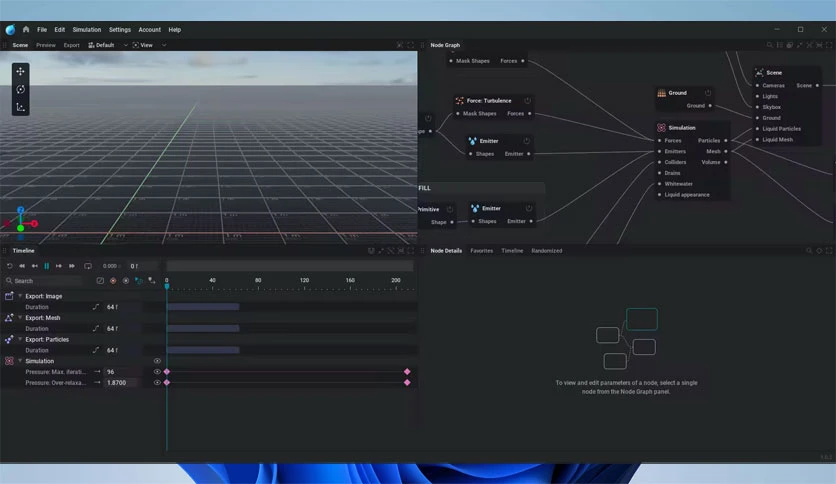The height and width of the screenshot is (484, 836).
Task: Collapse the Export: Image track
Action: coord(20,296)
